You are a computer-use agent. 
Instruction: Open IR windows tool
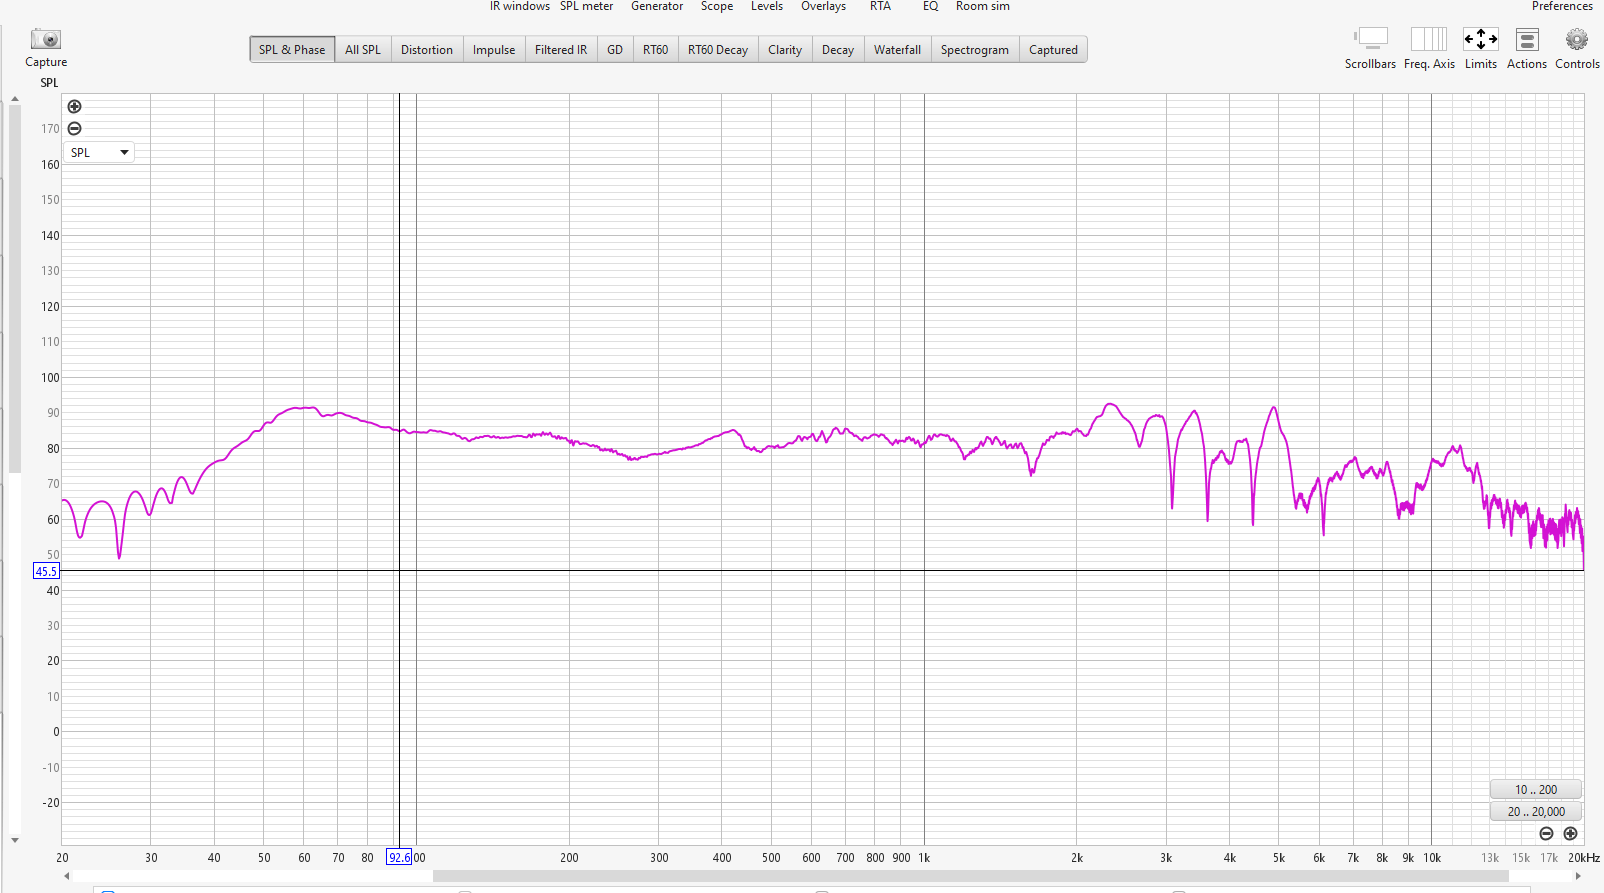(x=520, y=6)
